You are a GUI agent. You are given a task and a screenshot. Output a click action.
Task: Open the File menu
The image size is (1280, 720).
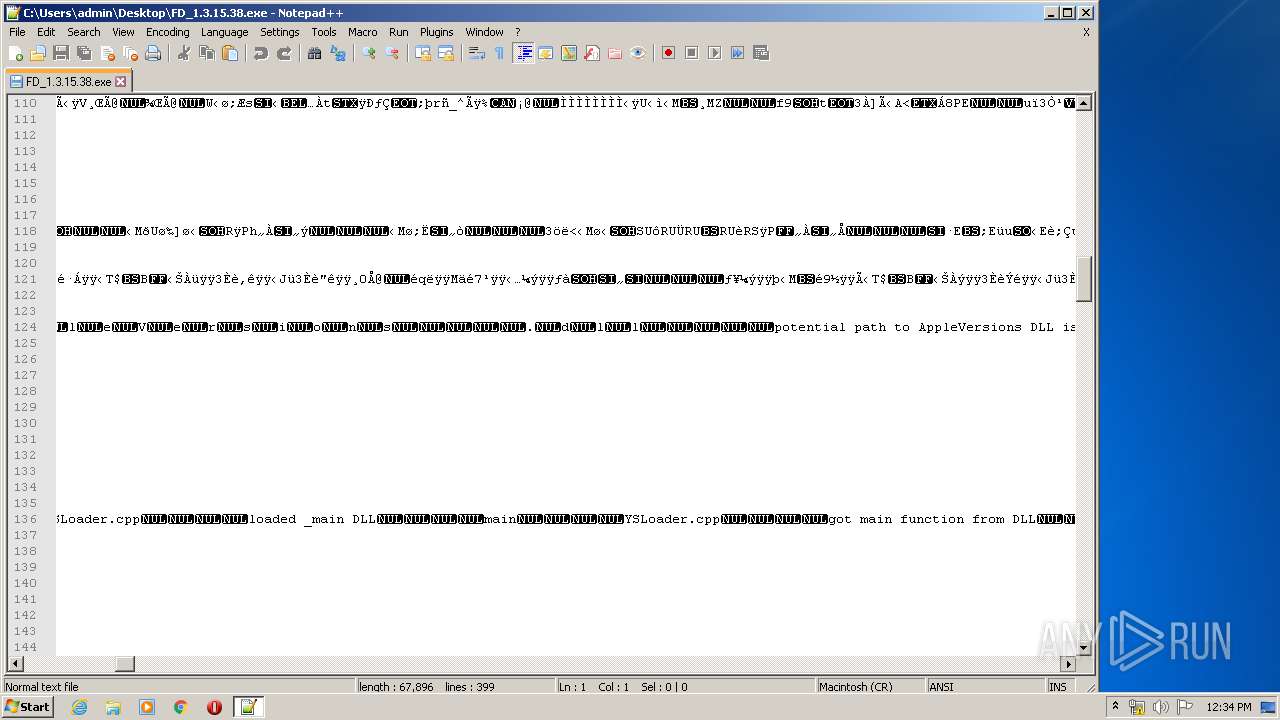click(x=17, y=32)
